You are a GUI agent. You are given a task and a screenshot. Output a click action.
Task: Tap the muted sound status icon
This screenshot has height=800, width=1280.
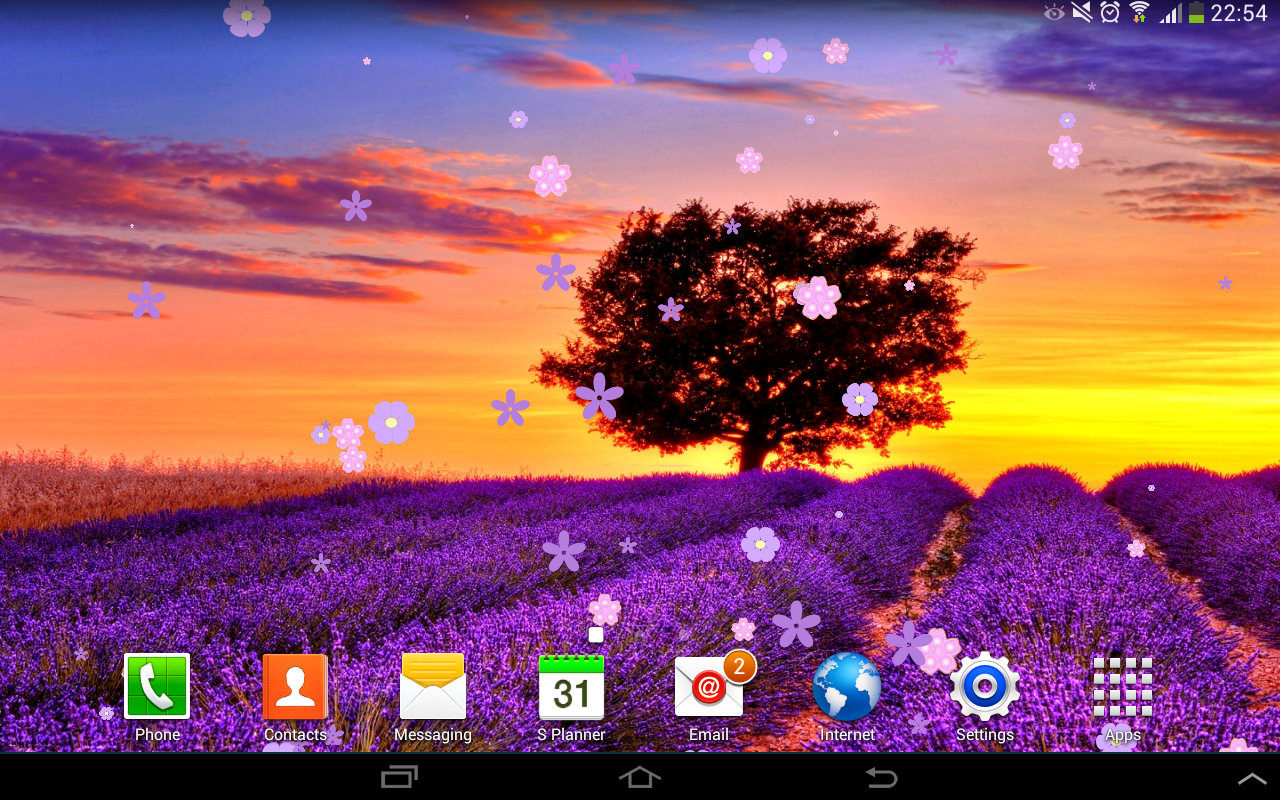point(1082,12)
